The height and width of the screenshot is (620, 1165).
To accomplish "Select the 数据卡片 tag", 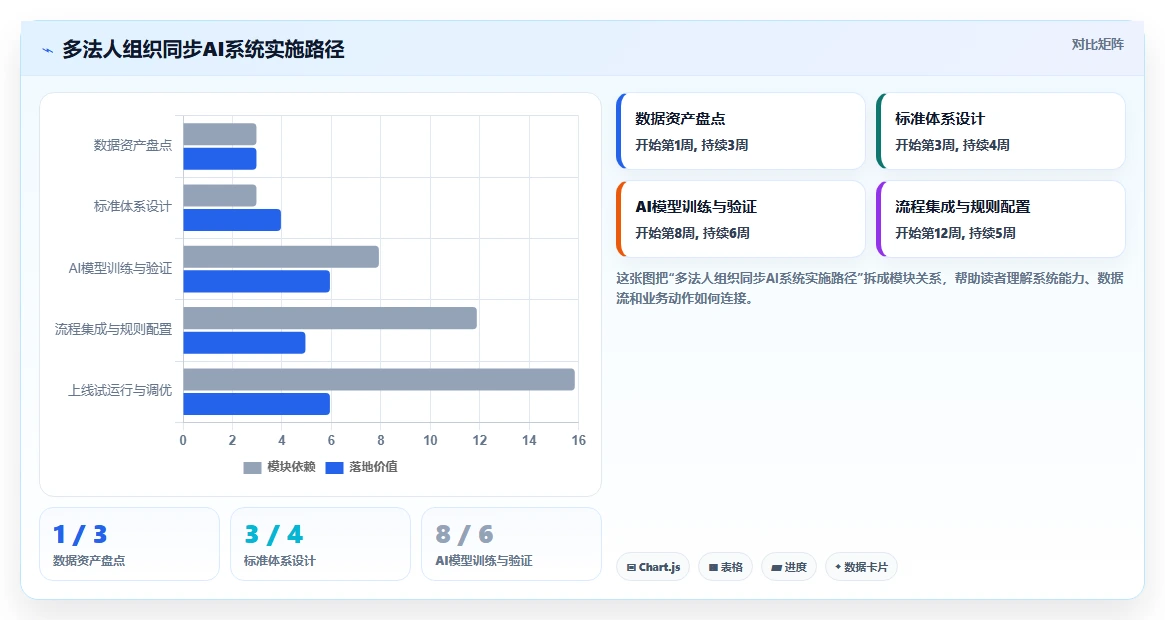I will point(861,567).
